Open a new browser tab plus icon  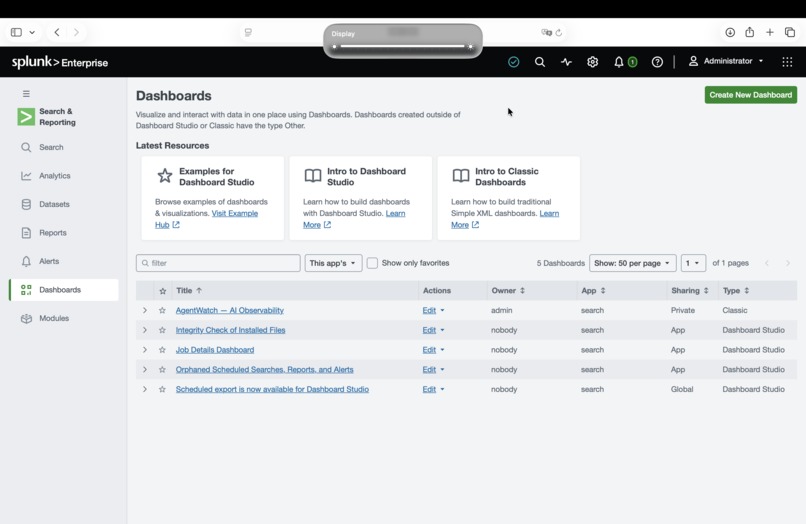[770, 32]
